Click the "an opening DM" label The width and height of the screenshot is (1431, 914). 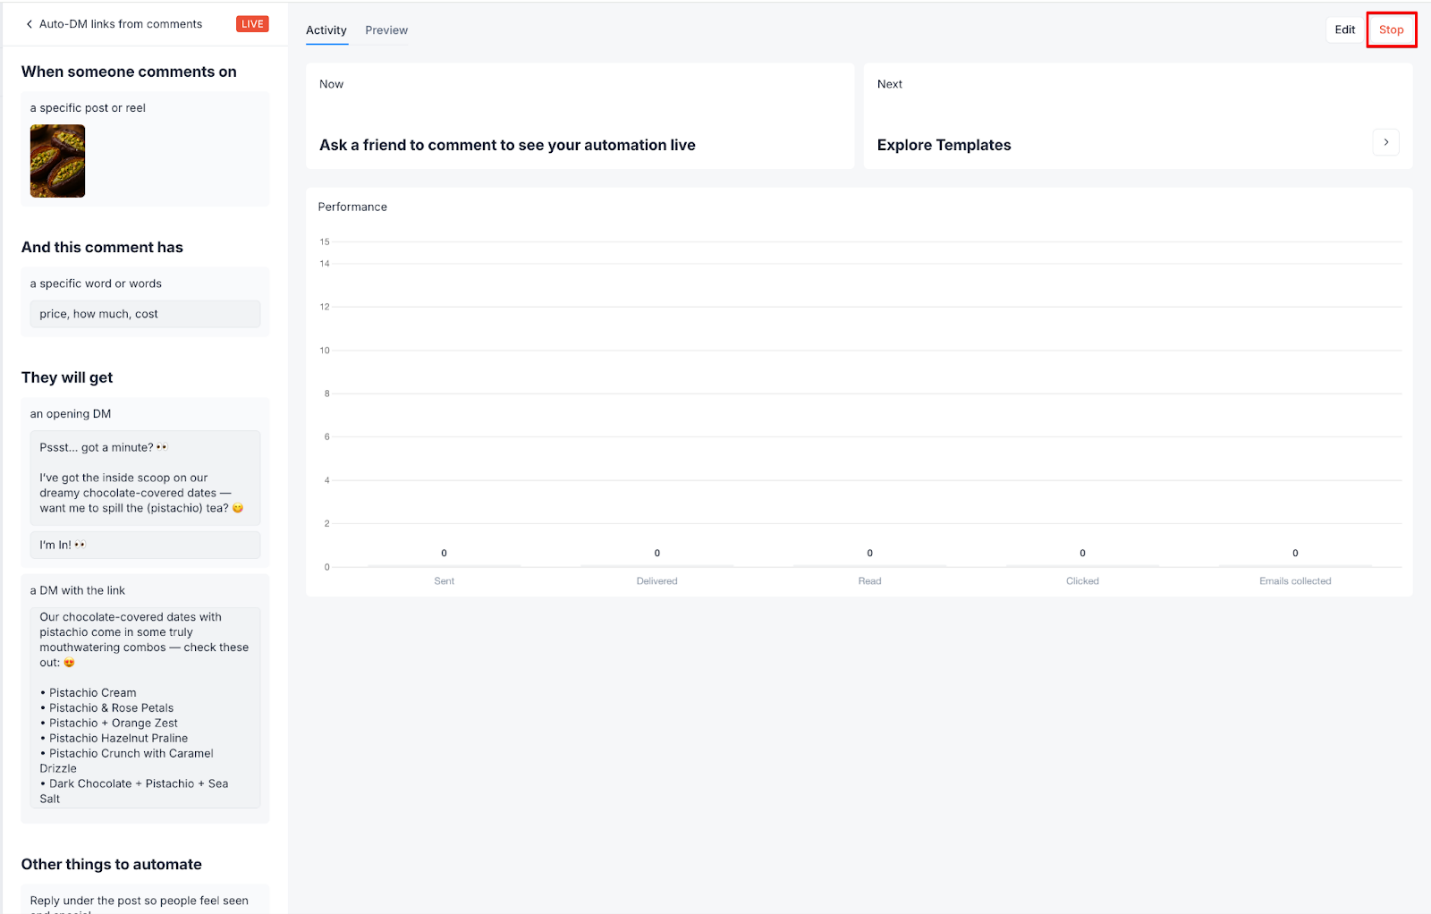pyautogui.click(x=70, y=414)
